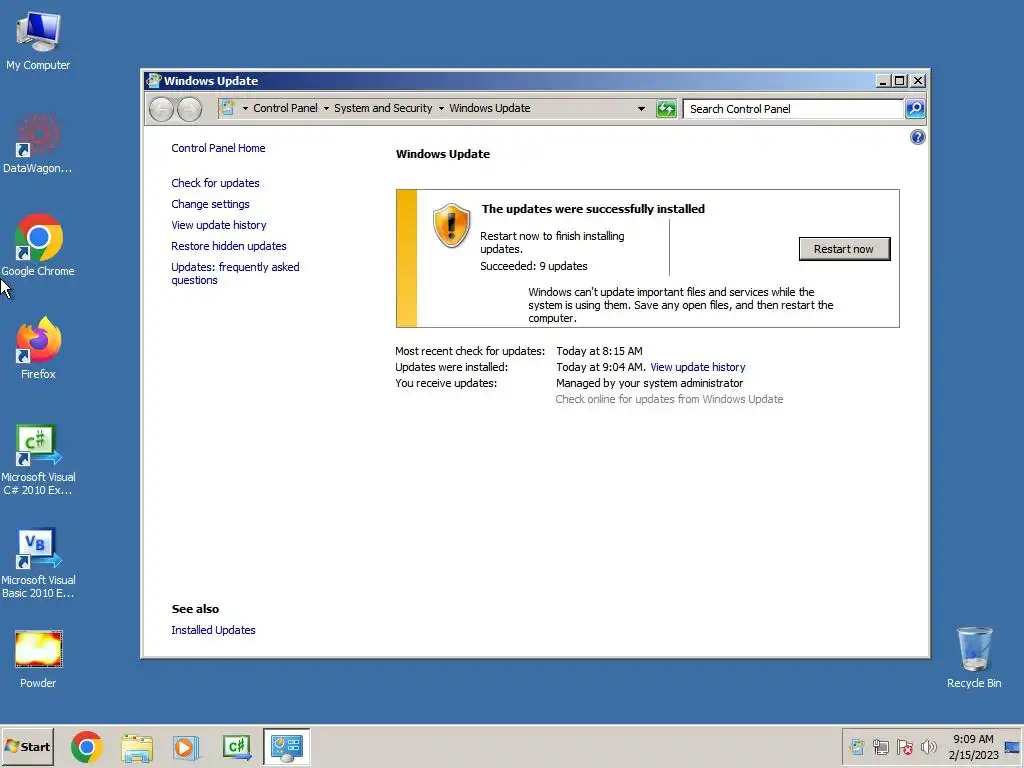Open Microsoft Visual C# 2010 Express shortcut
The width and height of the screenshot is (1024, 768).
(38, 460)
